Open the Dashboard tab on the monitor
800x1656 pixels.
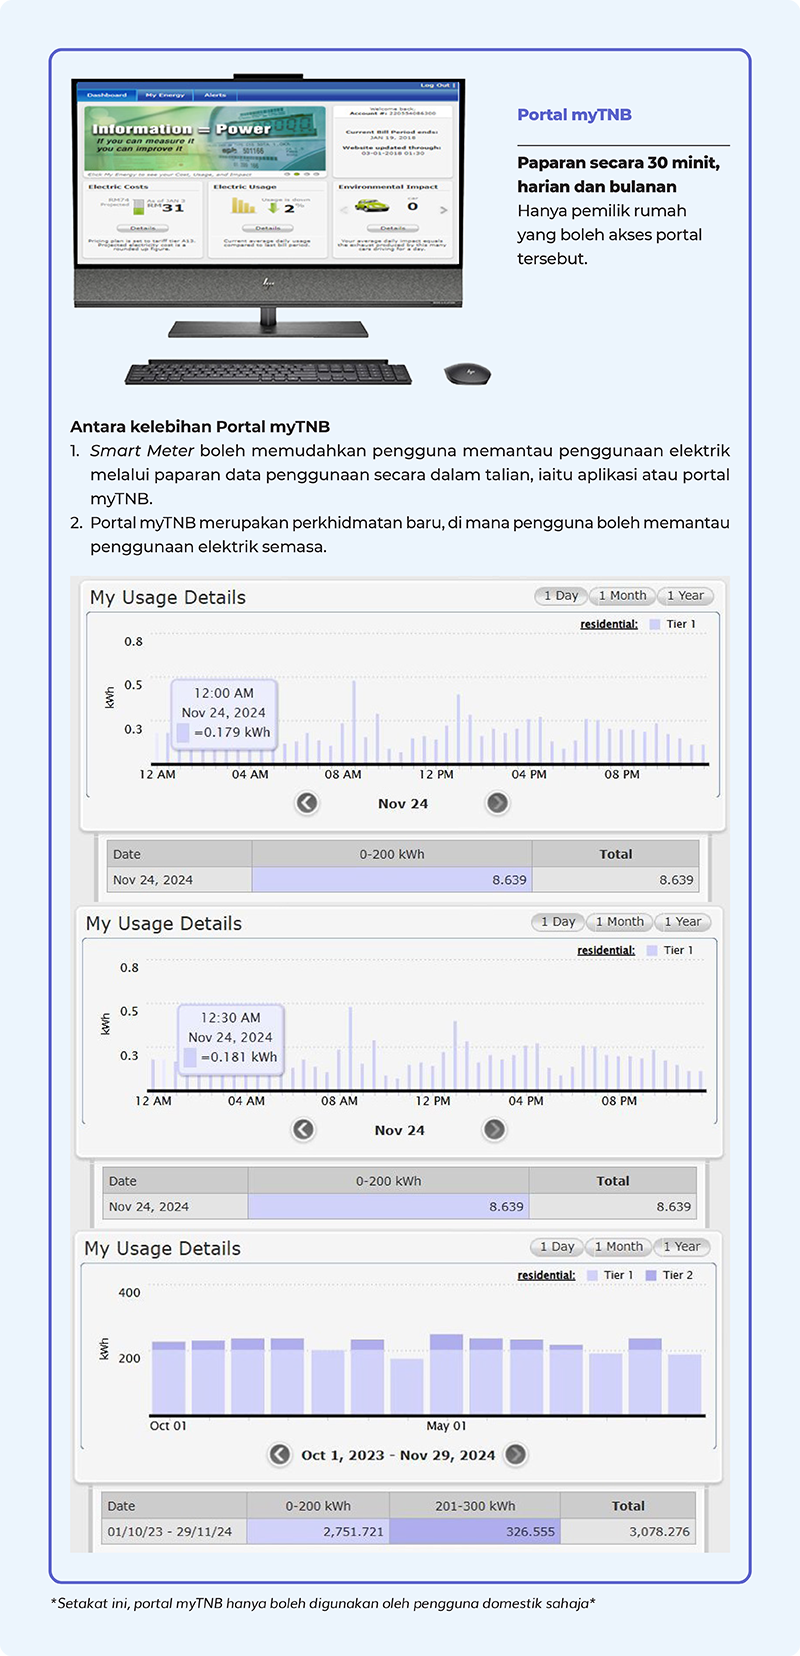click(x=107, y=95)
